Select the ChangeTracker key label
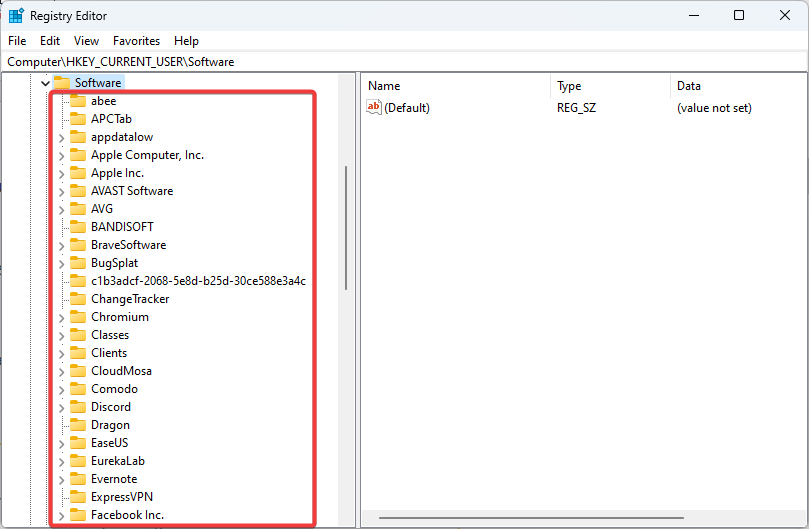809x529 pixels. pos(130,299)
